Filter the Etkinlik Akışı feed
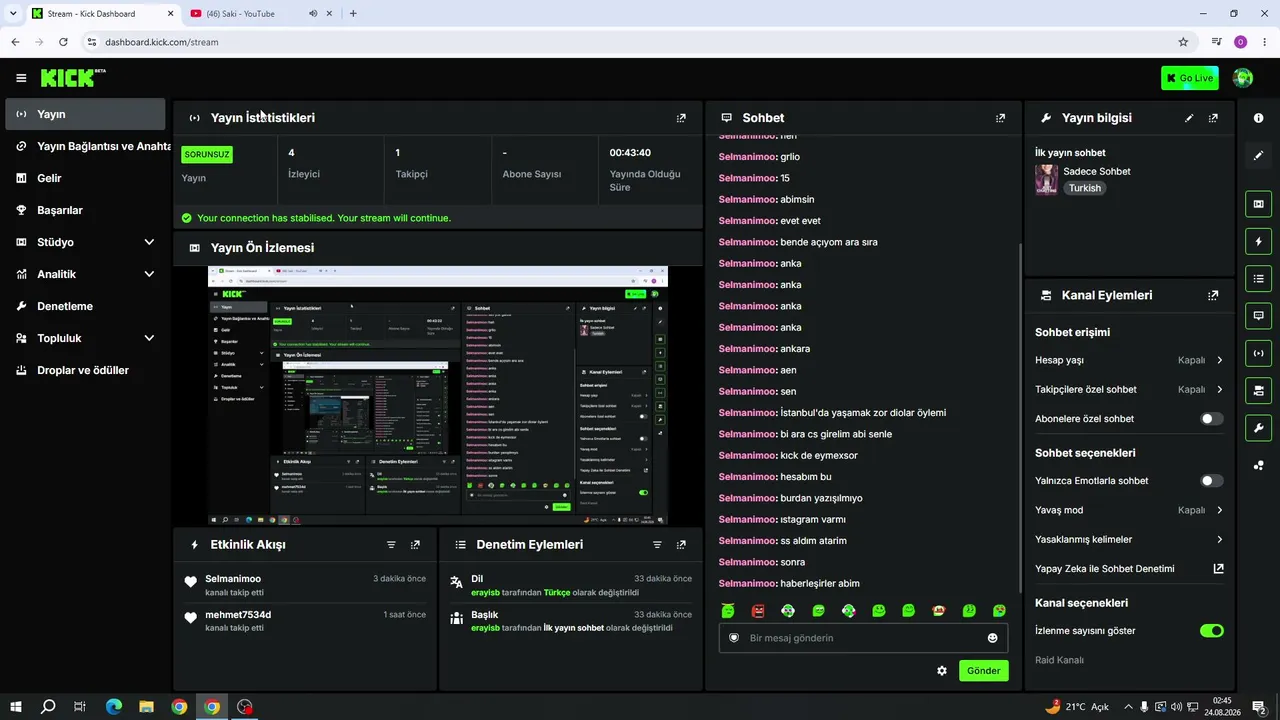 click(x=391, y=545)
